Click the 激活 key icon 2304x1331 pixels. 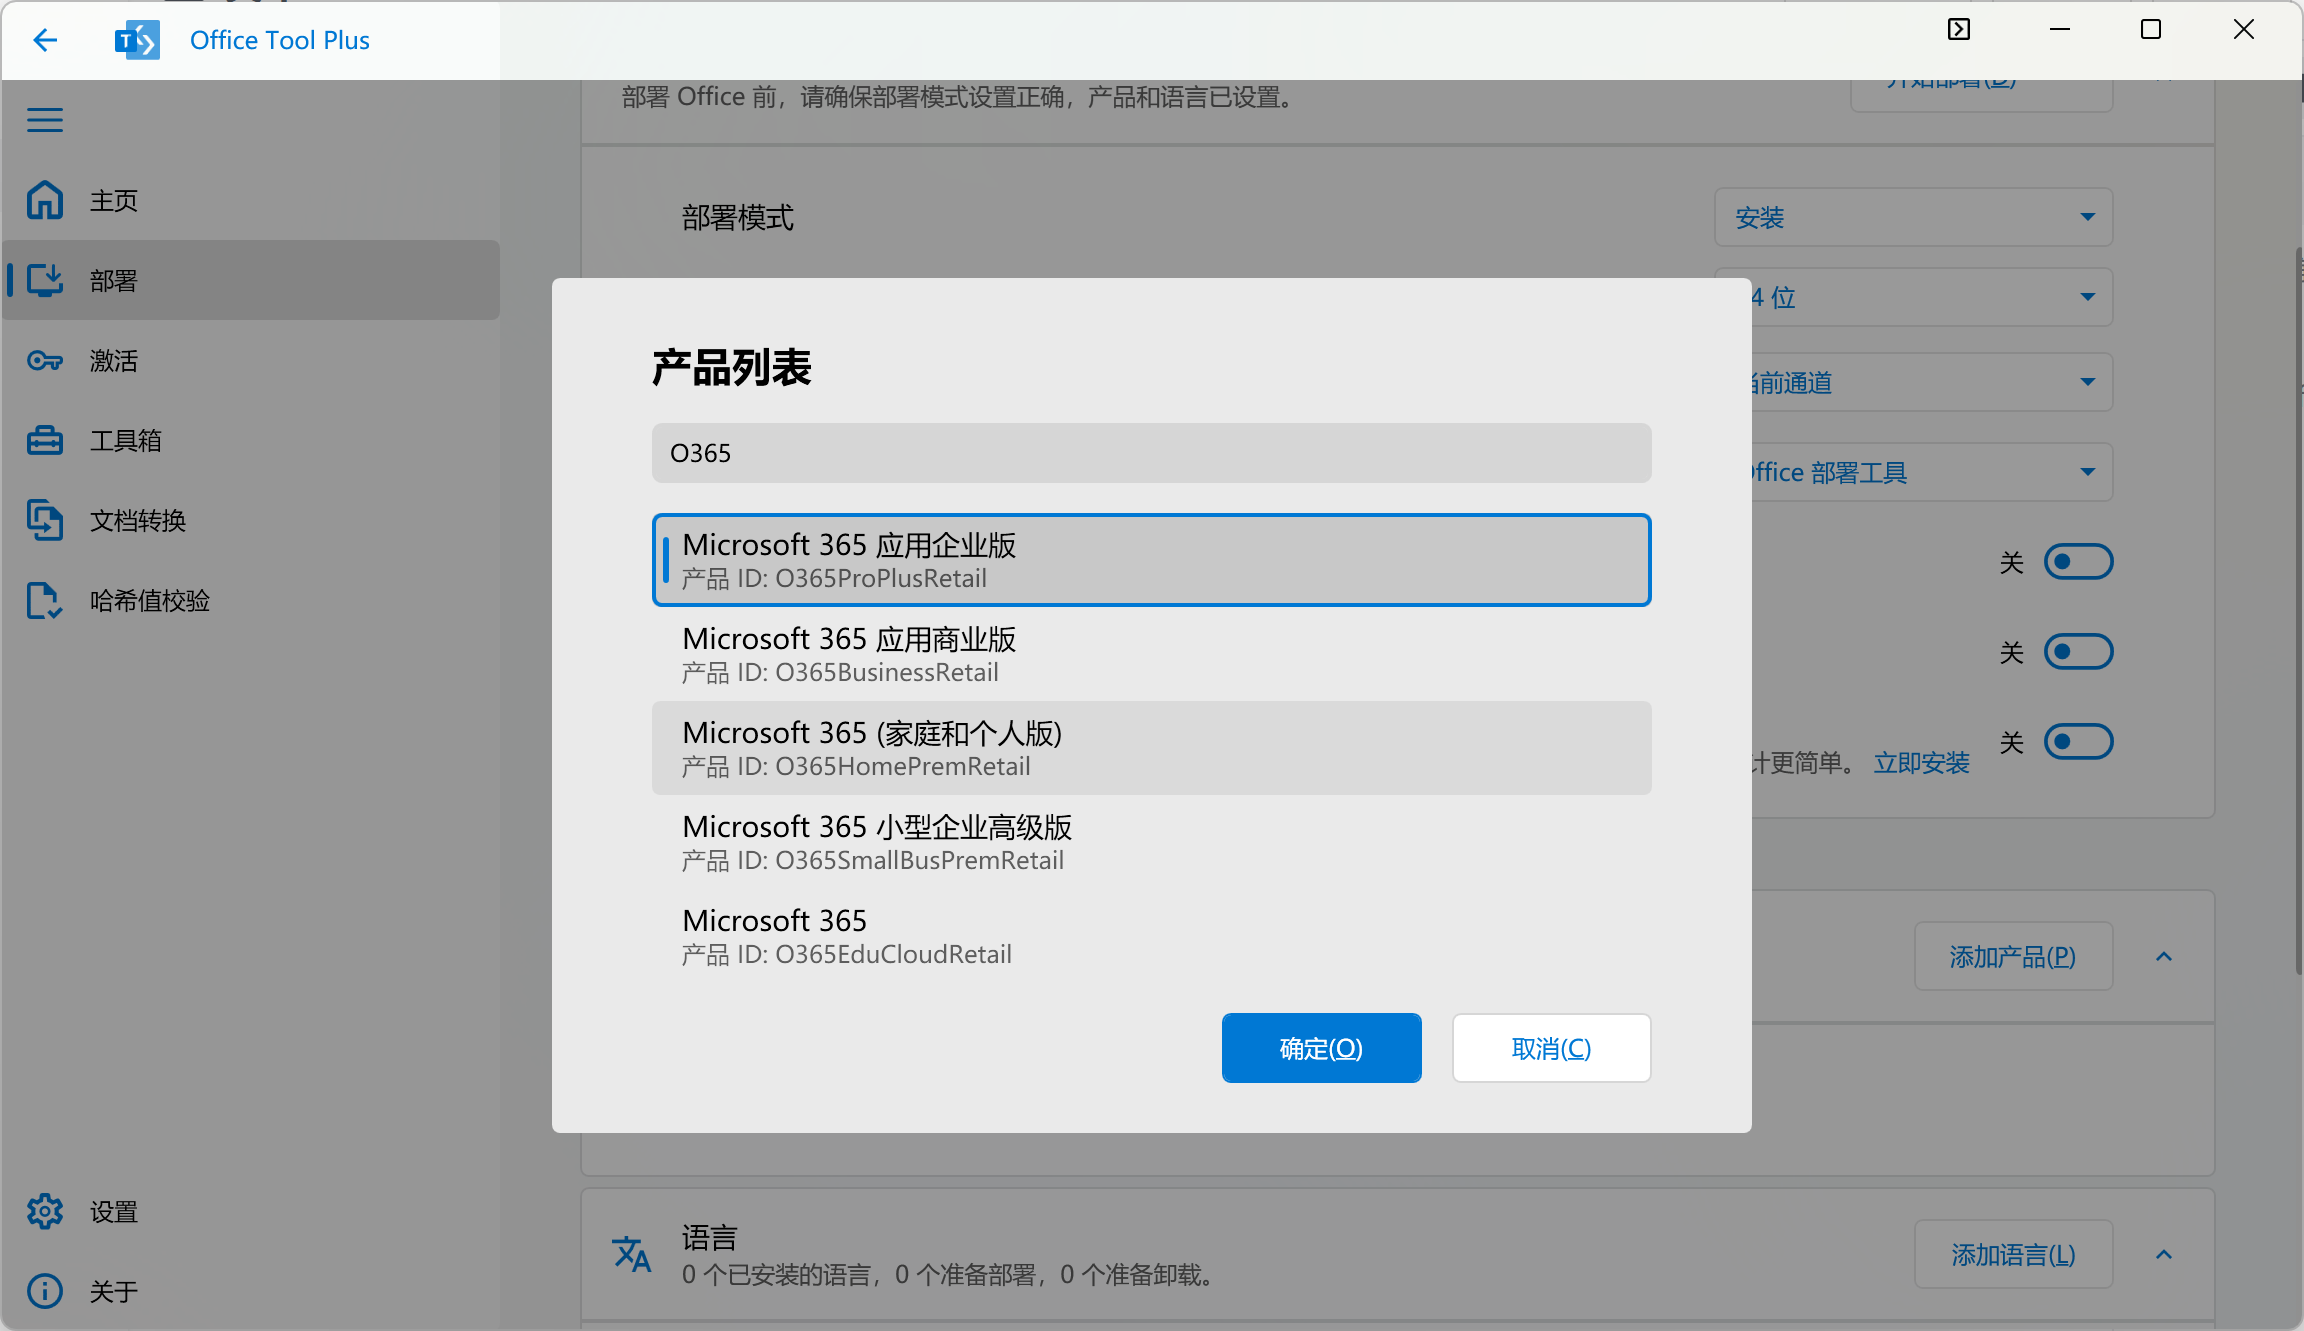45,360
